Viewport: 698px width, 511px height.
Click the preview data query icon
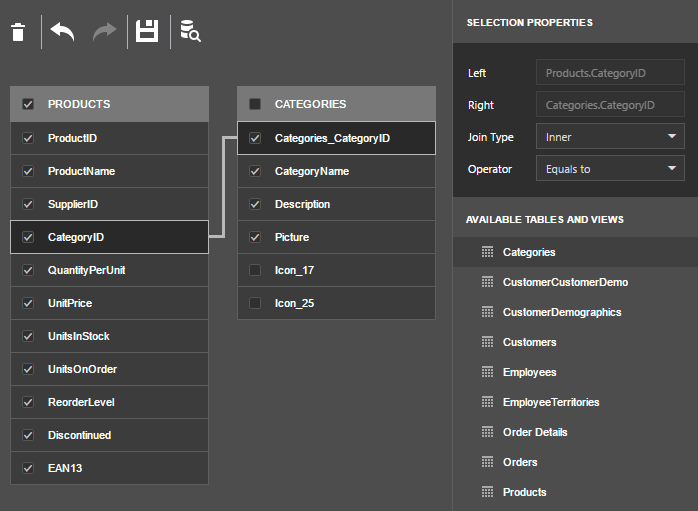190,32
